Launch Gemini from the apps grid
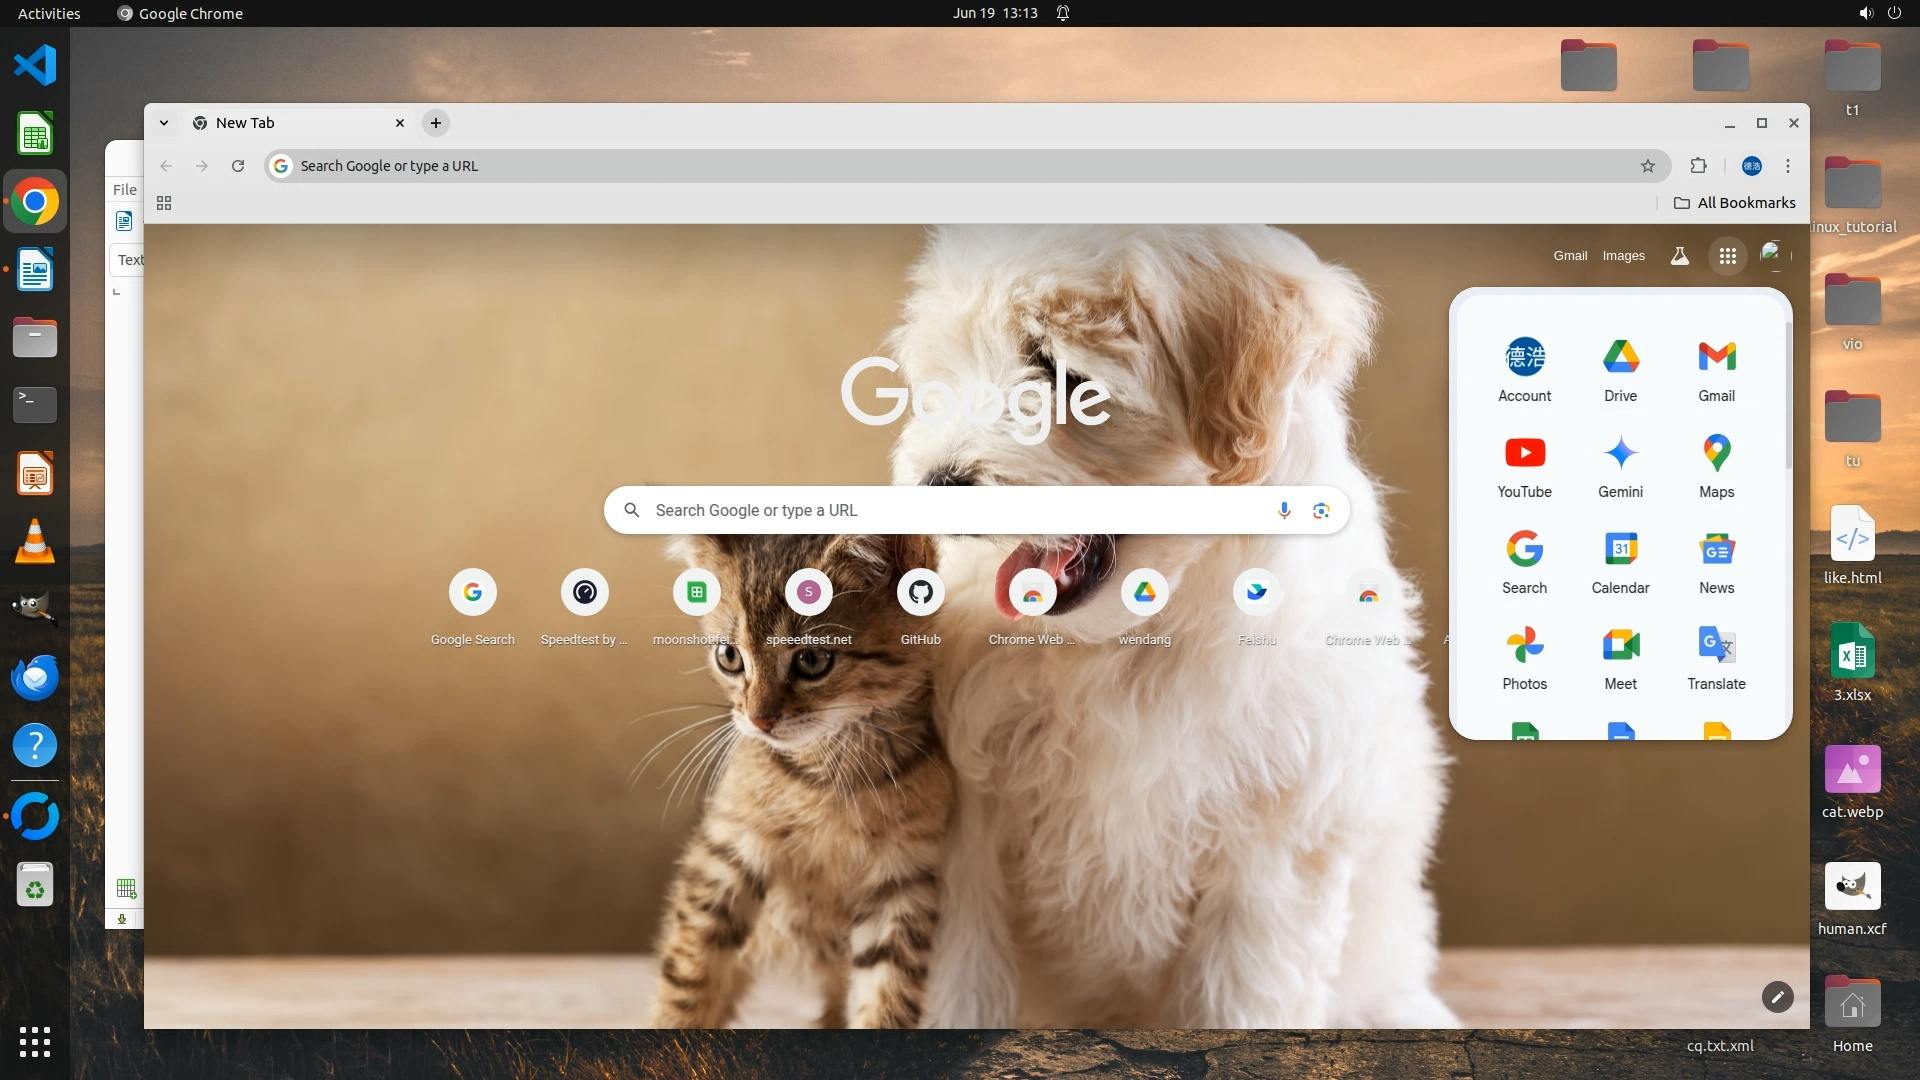This screenshot has width=1920, height=1080. pyautogui.click(x=1620, y=453)
